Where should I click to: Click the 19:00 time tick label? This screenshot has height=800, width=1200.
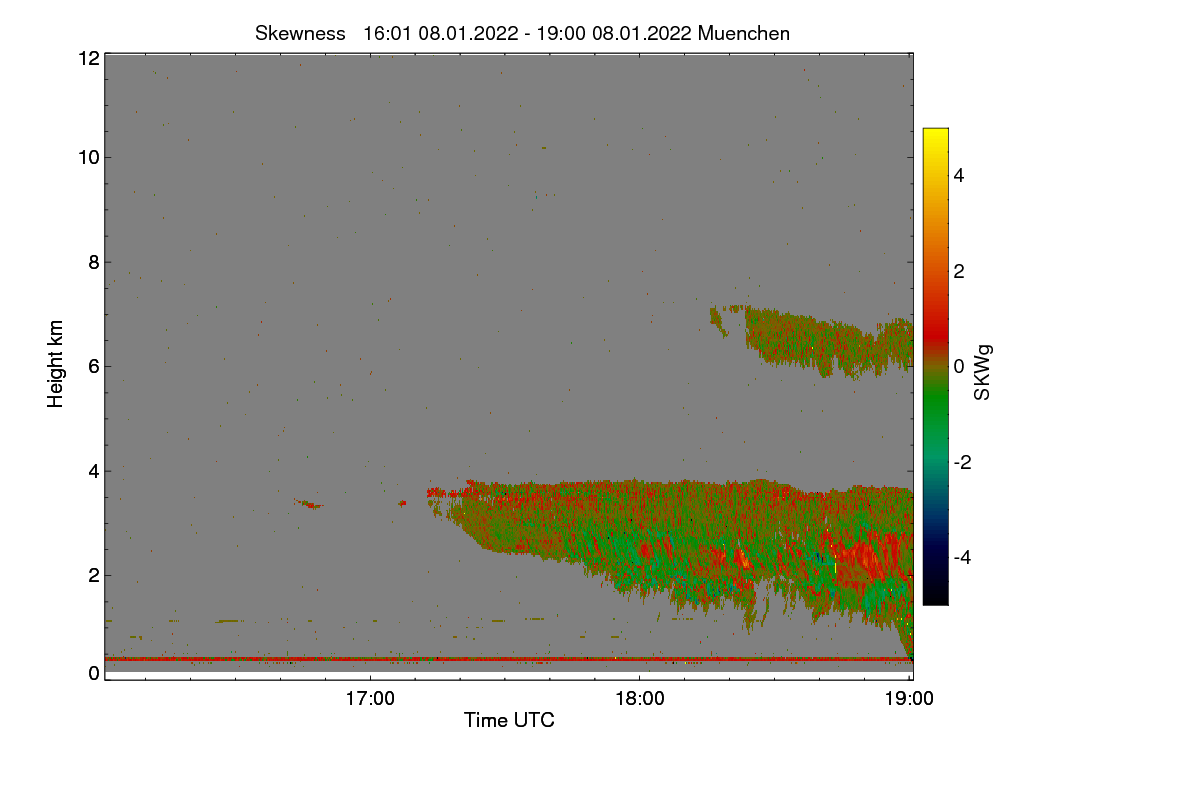pyautogui.click(x=909, y=698)
